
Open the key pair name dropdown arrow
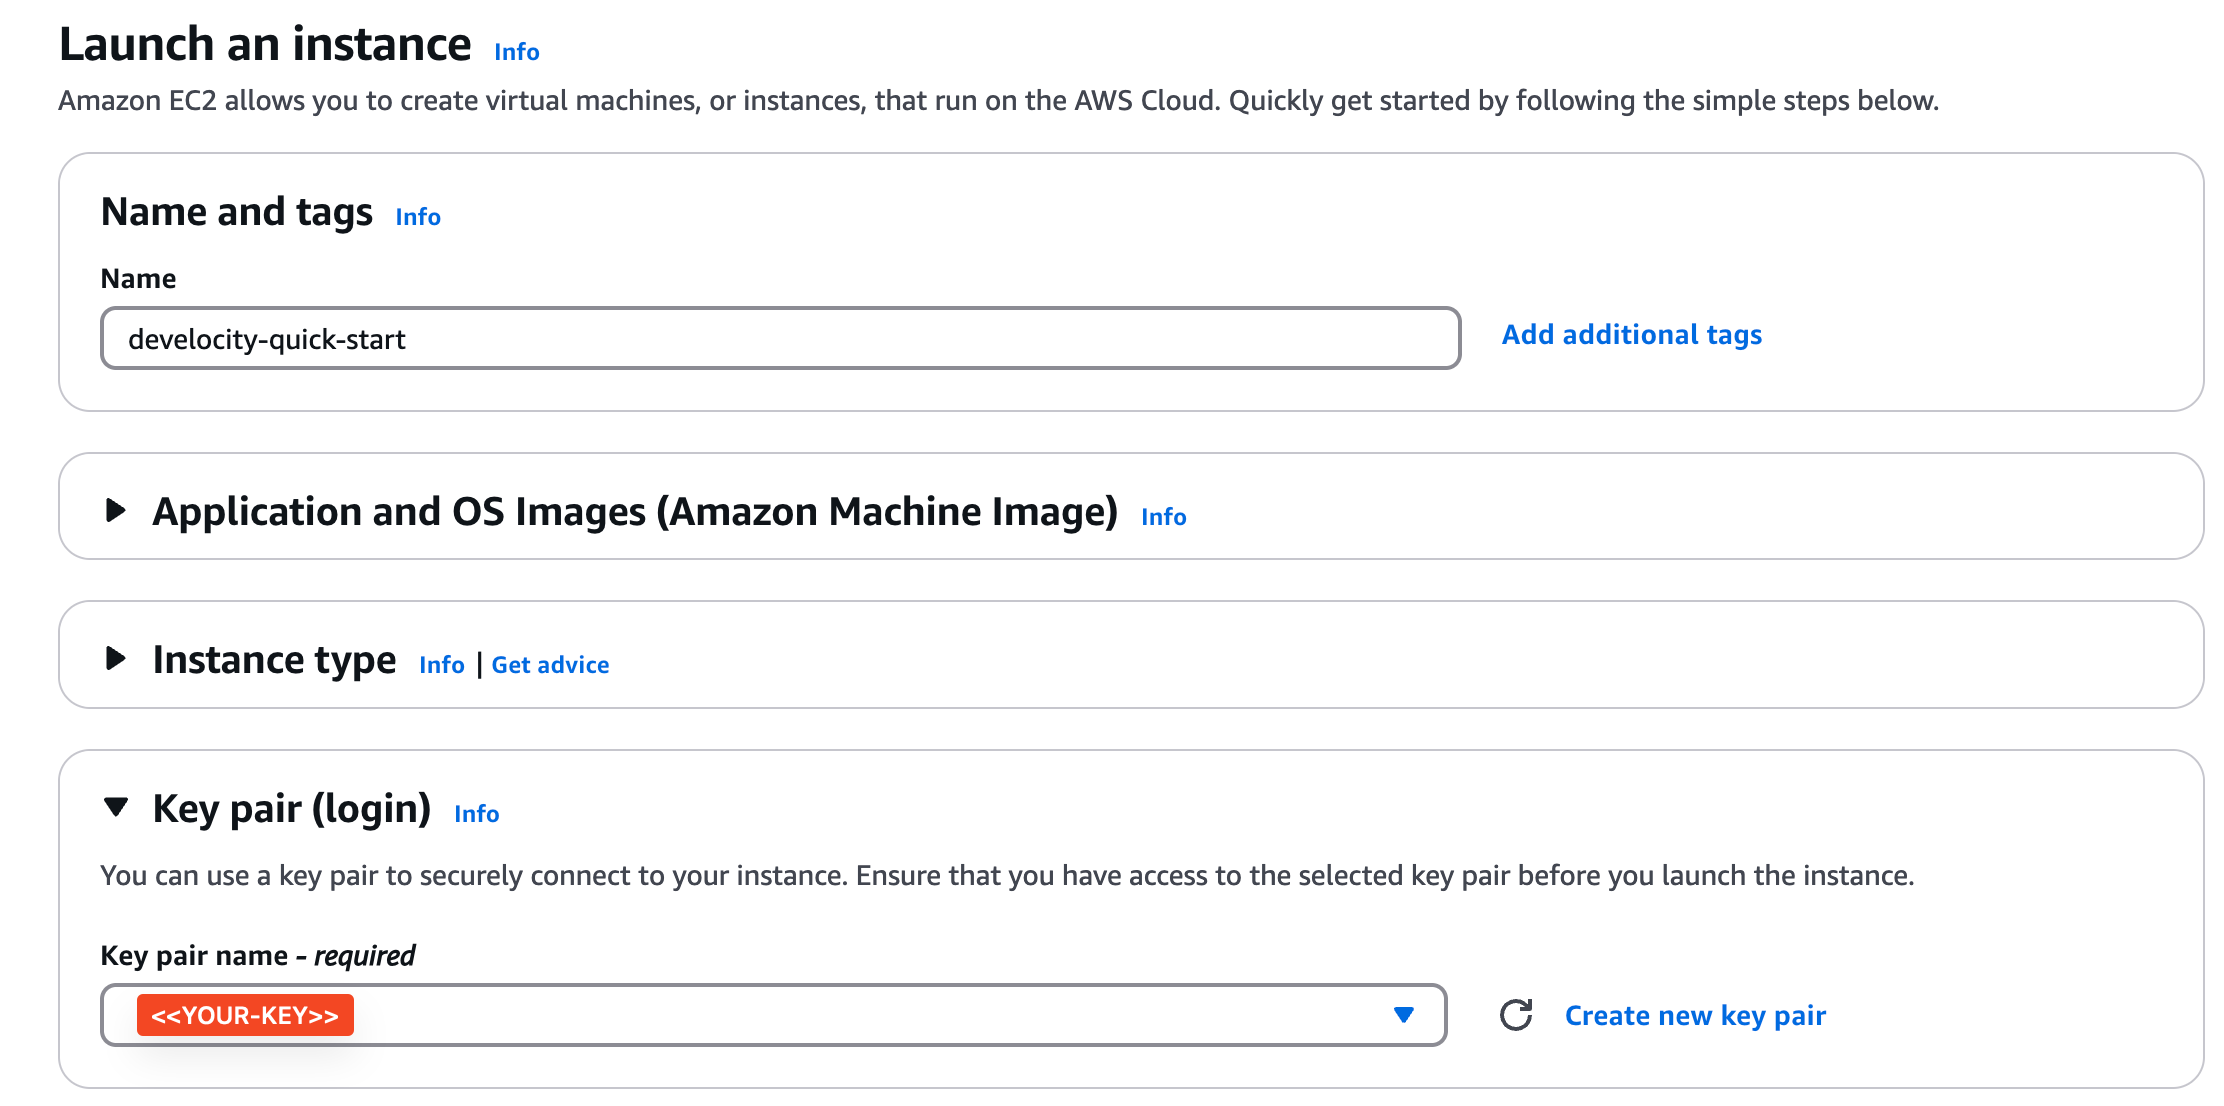(1404, 1015)
